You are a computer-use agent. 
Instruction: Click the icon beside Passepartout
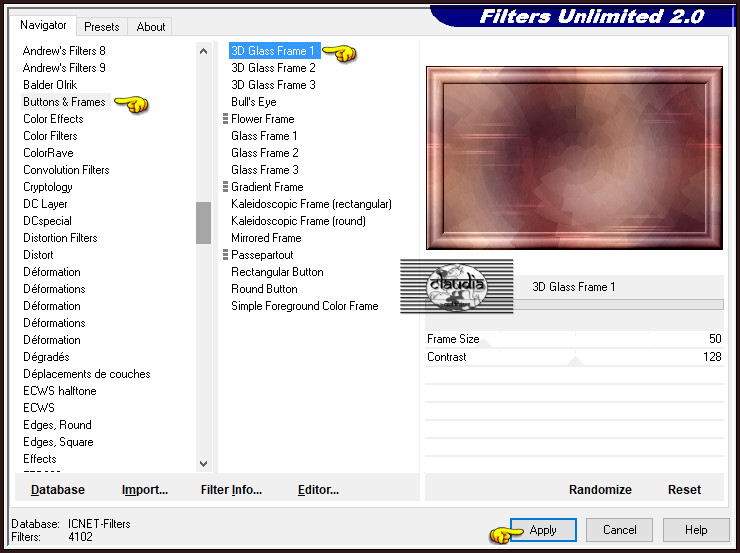click(x=225, y=255)
